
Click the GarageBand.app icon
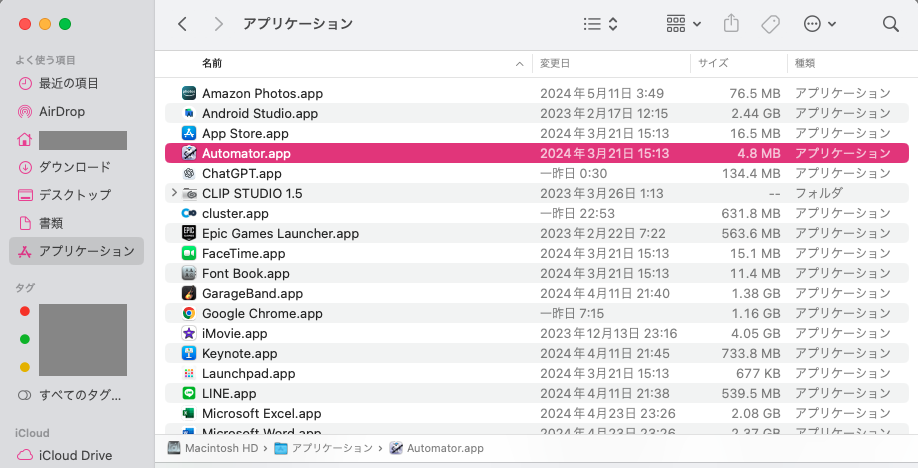point(188,293)
